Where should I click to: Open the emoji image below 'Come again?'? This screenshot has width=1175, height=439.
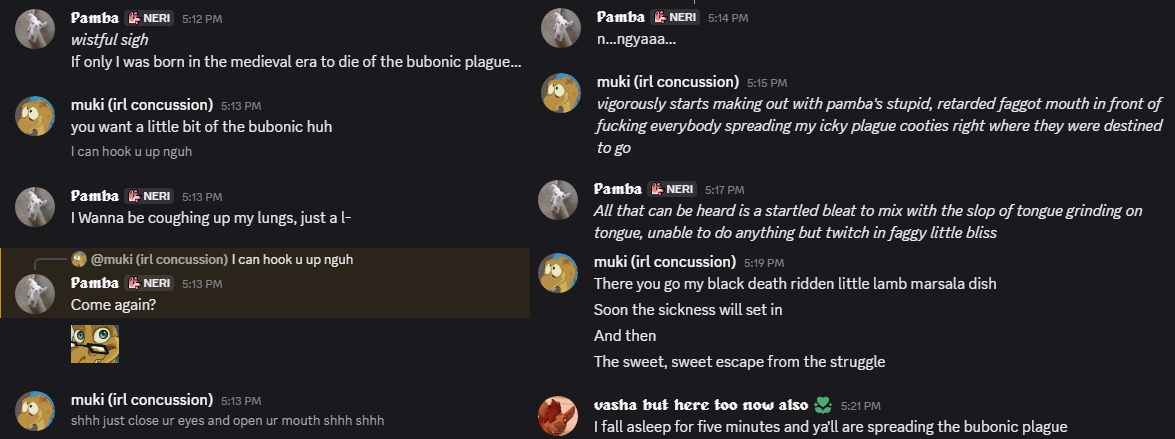point(95,343)
